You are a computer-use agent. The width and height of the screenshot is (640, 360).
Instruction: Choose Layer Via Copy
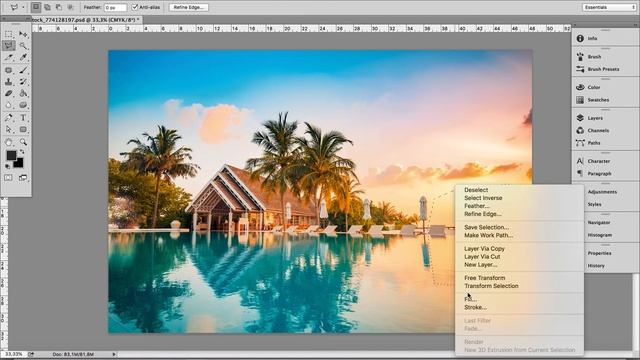484,249
